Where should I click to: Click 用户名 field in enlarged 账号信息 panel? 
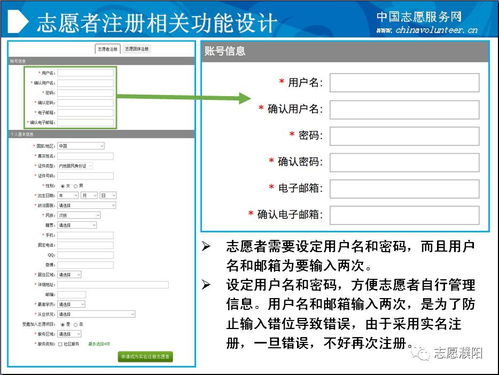click(405, 83)
